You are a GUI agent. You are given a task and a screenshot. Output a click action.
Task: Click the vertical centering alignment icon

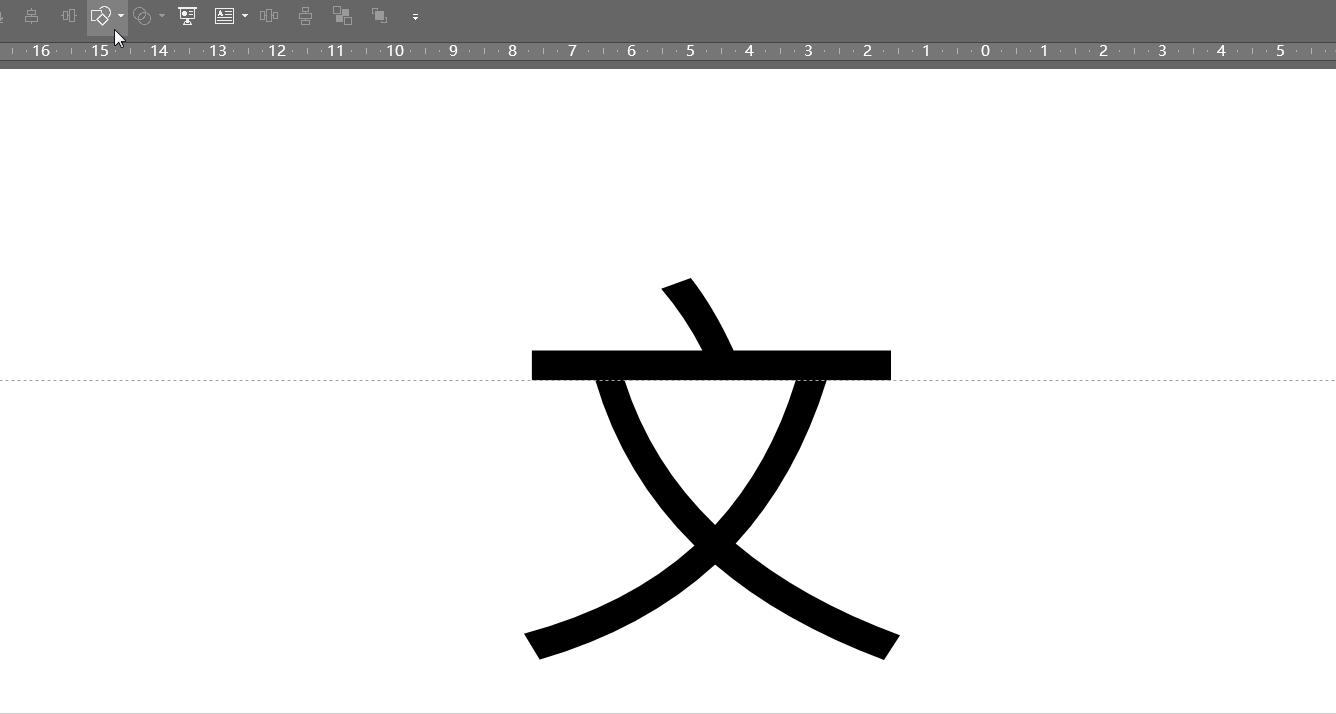[x=31, y=16]
